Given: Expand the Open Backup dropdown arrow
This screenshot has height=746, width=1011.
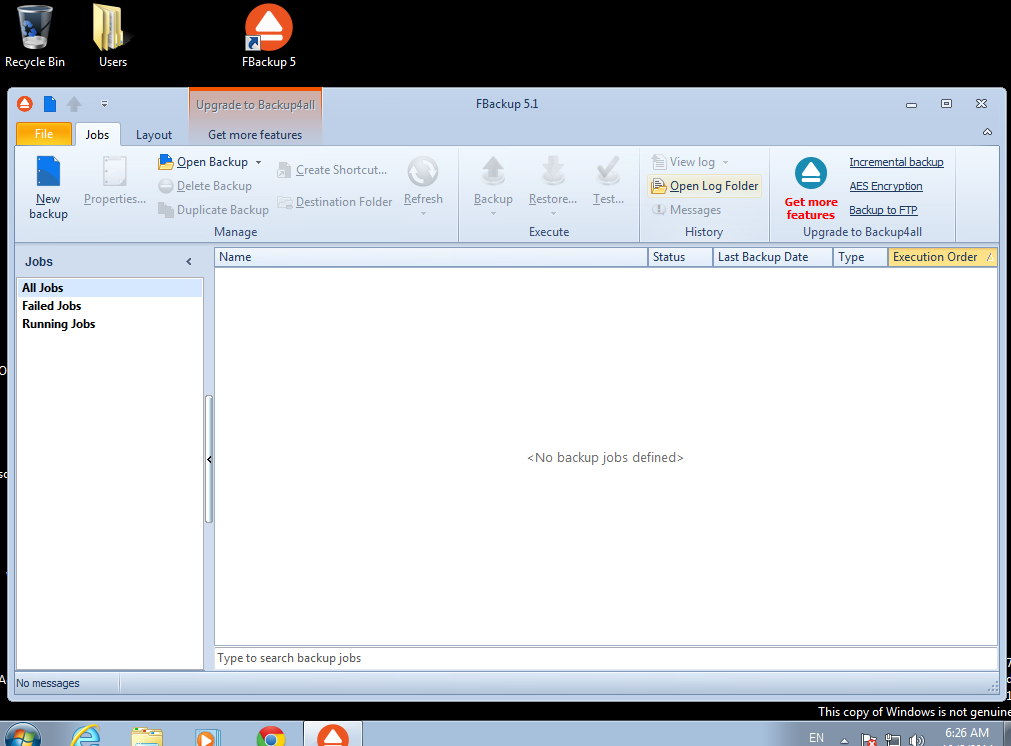Looking at the screenshot, I should [258, 162].
